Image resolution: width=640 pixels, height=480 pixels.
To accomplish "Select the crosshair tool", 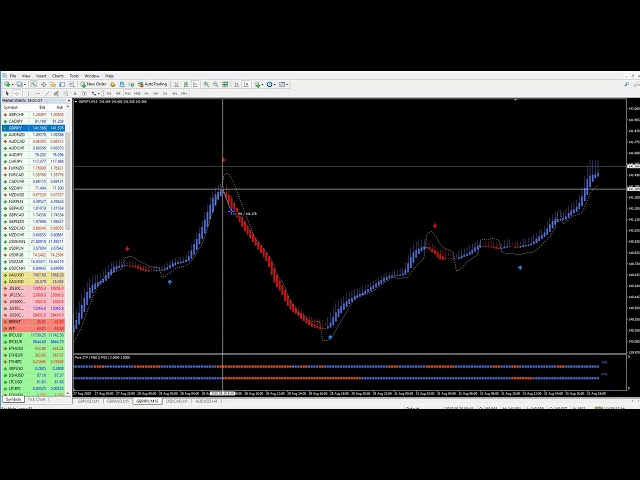I will (x=17, y=93).
